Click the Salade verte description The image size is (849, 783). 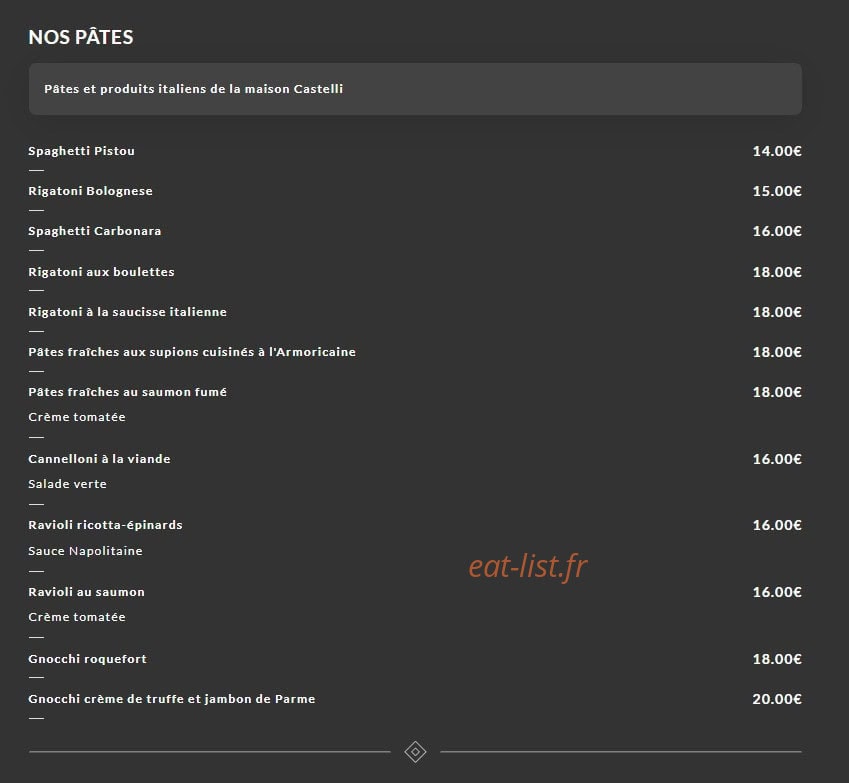pyautogui.click(x=67, y=484)
